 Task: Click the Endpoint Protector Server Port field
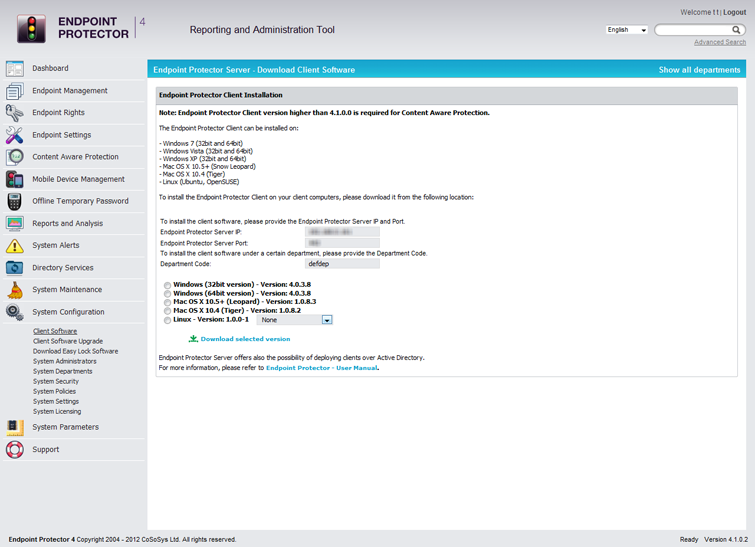pos(342,243)
